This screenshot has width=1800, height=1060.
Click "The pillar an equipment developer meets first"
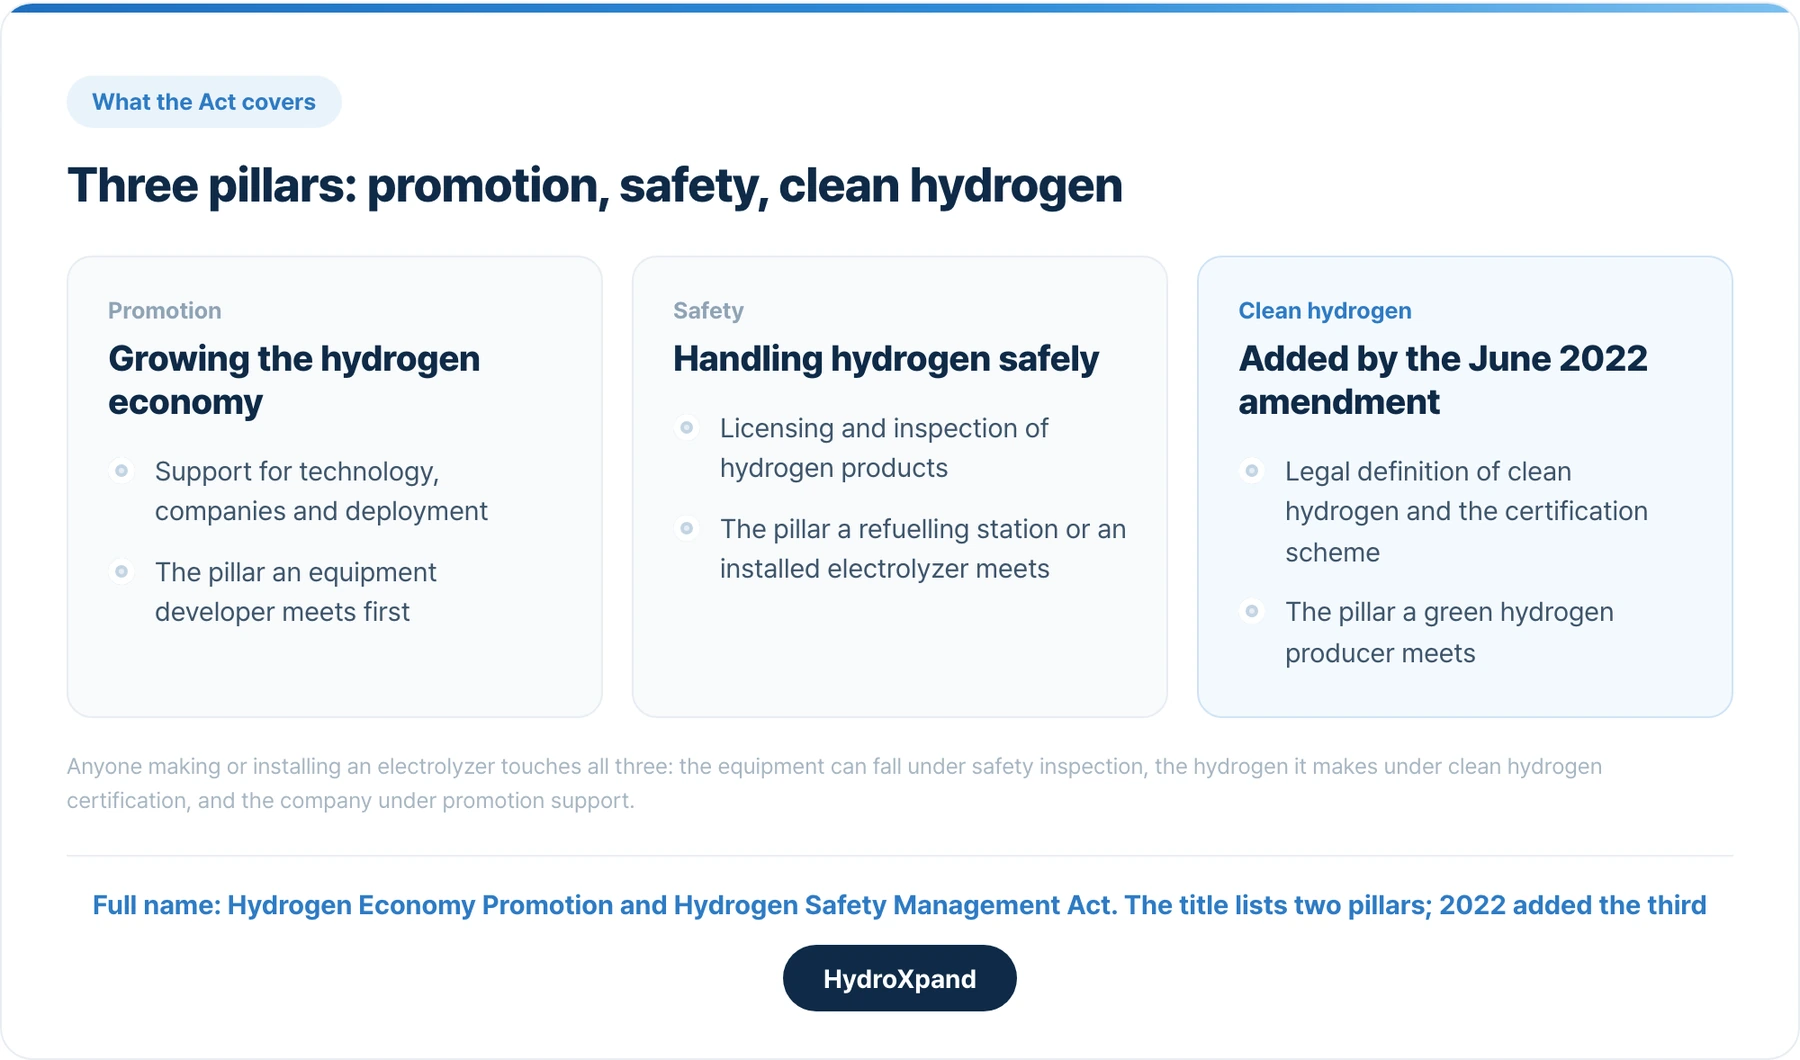coord(296,592)
